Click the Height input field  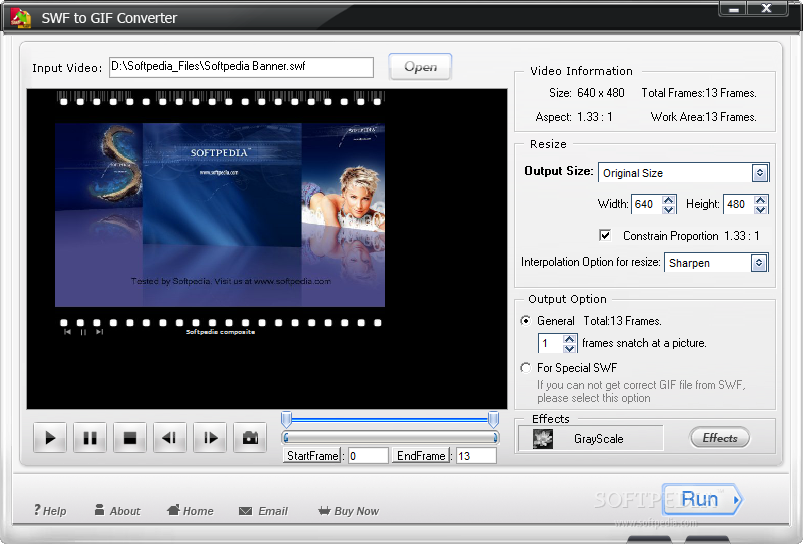coord(738,204)
